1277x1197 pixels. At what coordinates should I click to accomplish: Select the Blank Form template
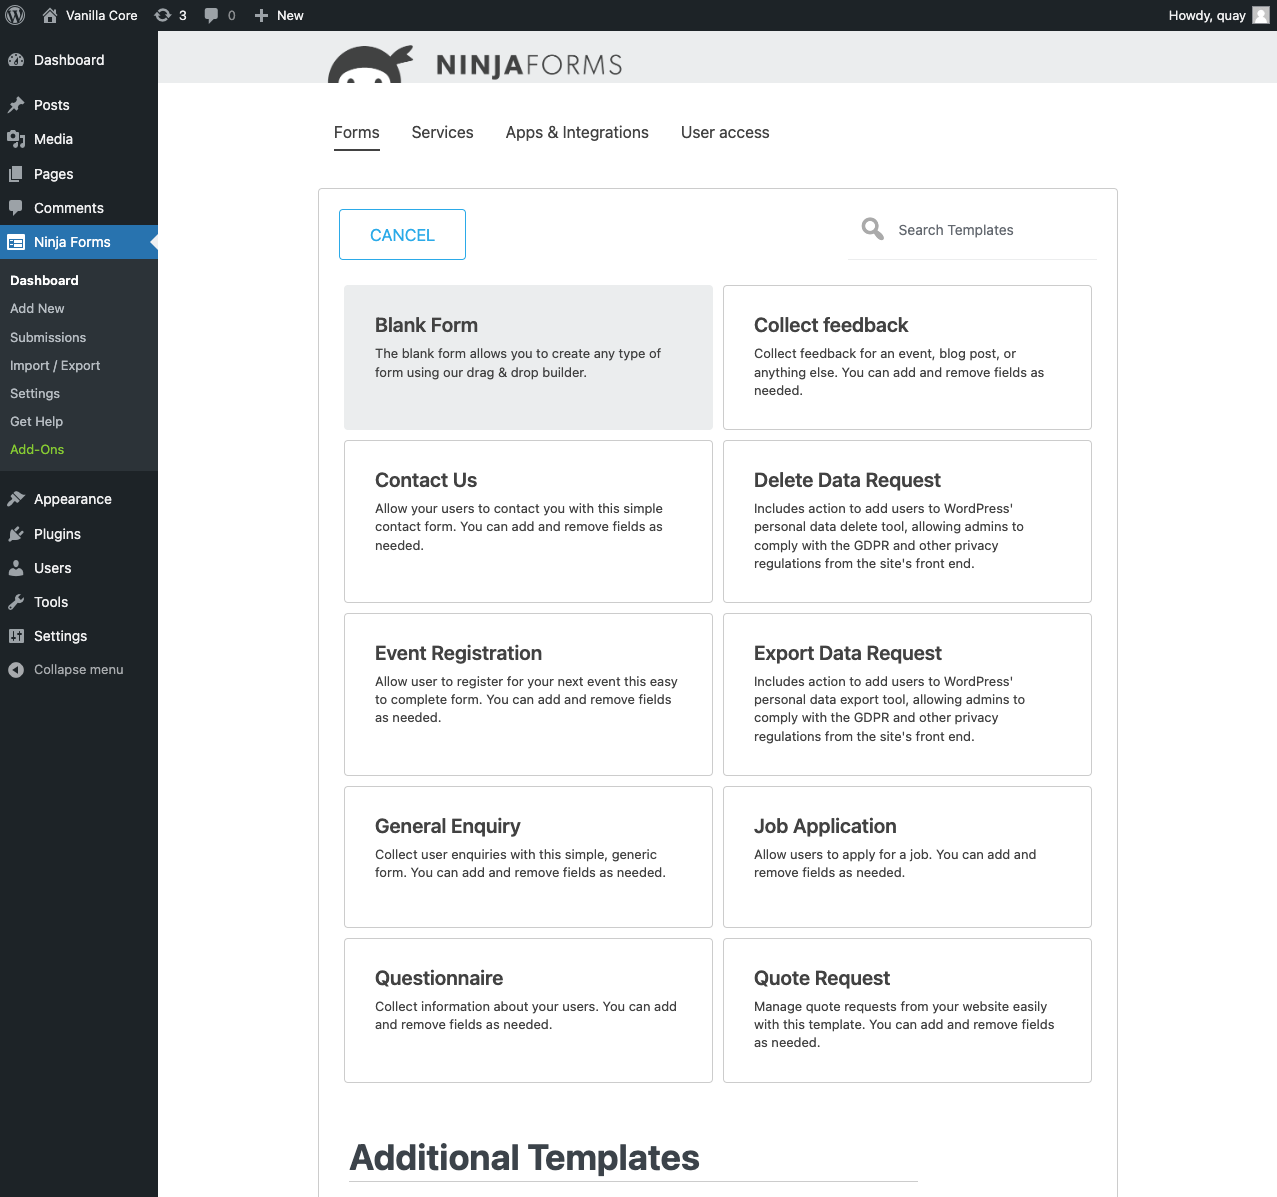[x=527, y=357]
